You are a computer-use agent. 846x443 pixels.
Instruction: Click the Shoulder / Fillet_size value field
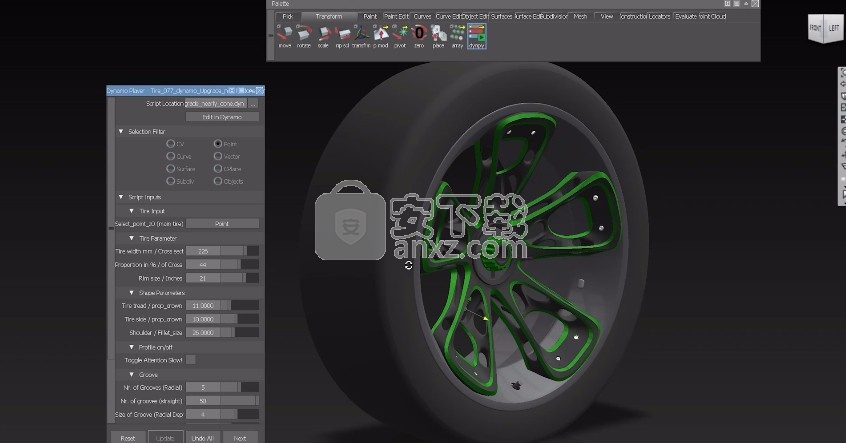(x=203, y=332)
